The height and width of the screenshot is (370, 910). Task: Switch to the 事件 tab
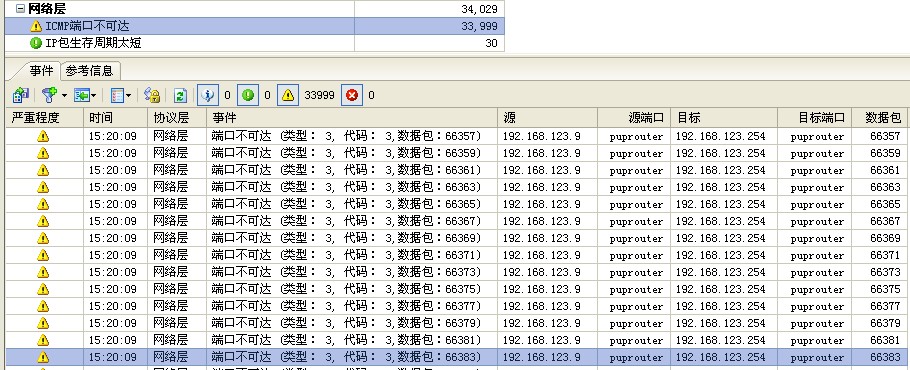[41, 71]
